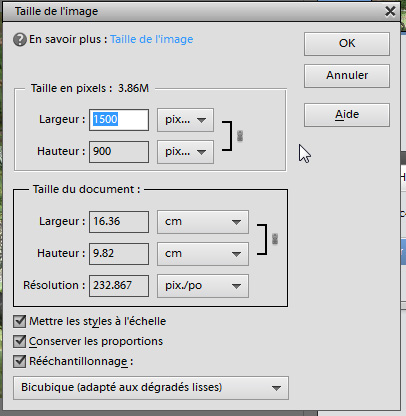The image size is (406, 416).
Task: Open the pixel Largeur unit dropdown
Action: click(x=185, y=120)
